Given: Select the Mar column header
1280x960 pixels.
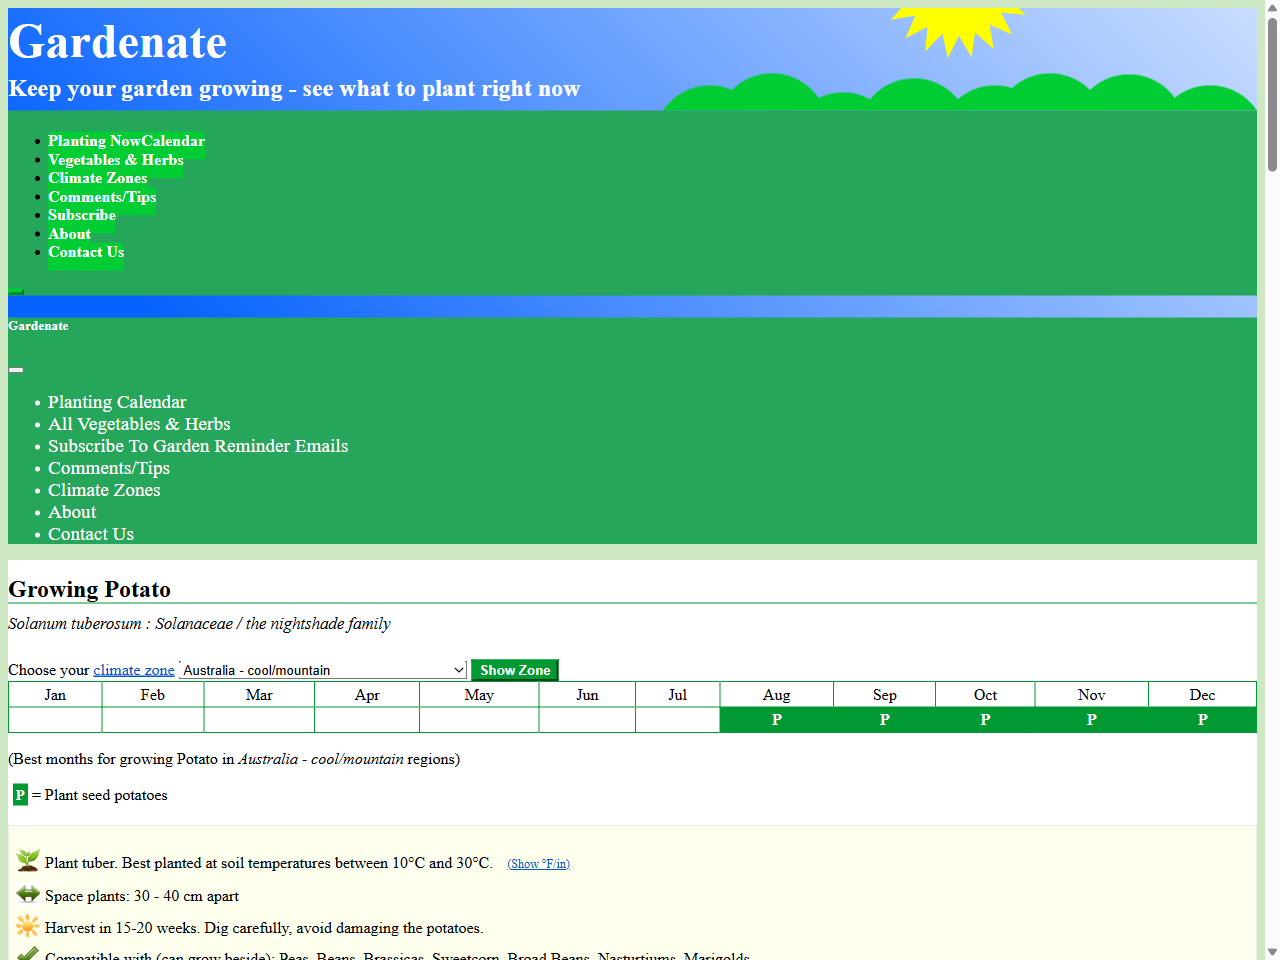Looking at the screenshot, I should point(259,695).
